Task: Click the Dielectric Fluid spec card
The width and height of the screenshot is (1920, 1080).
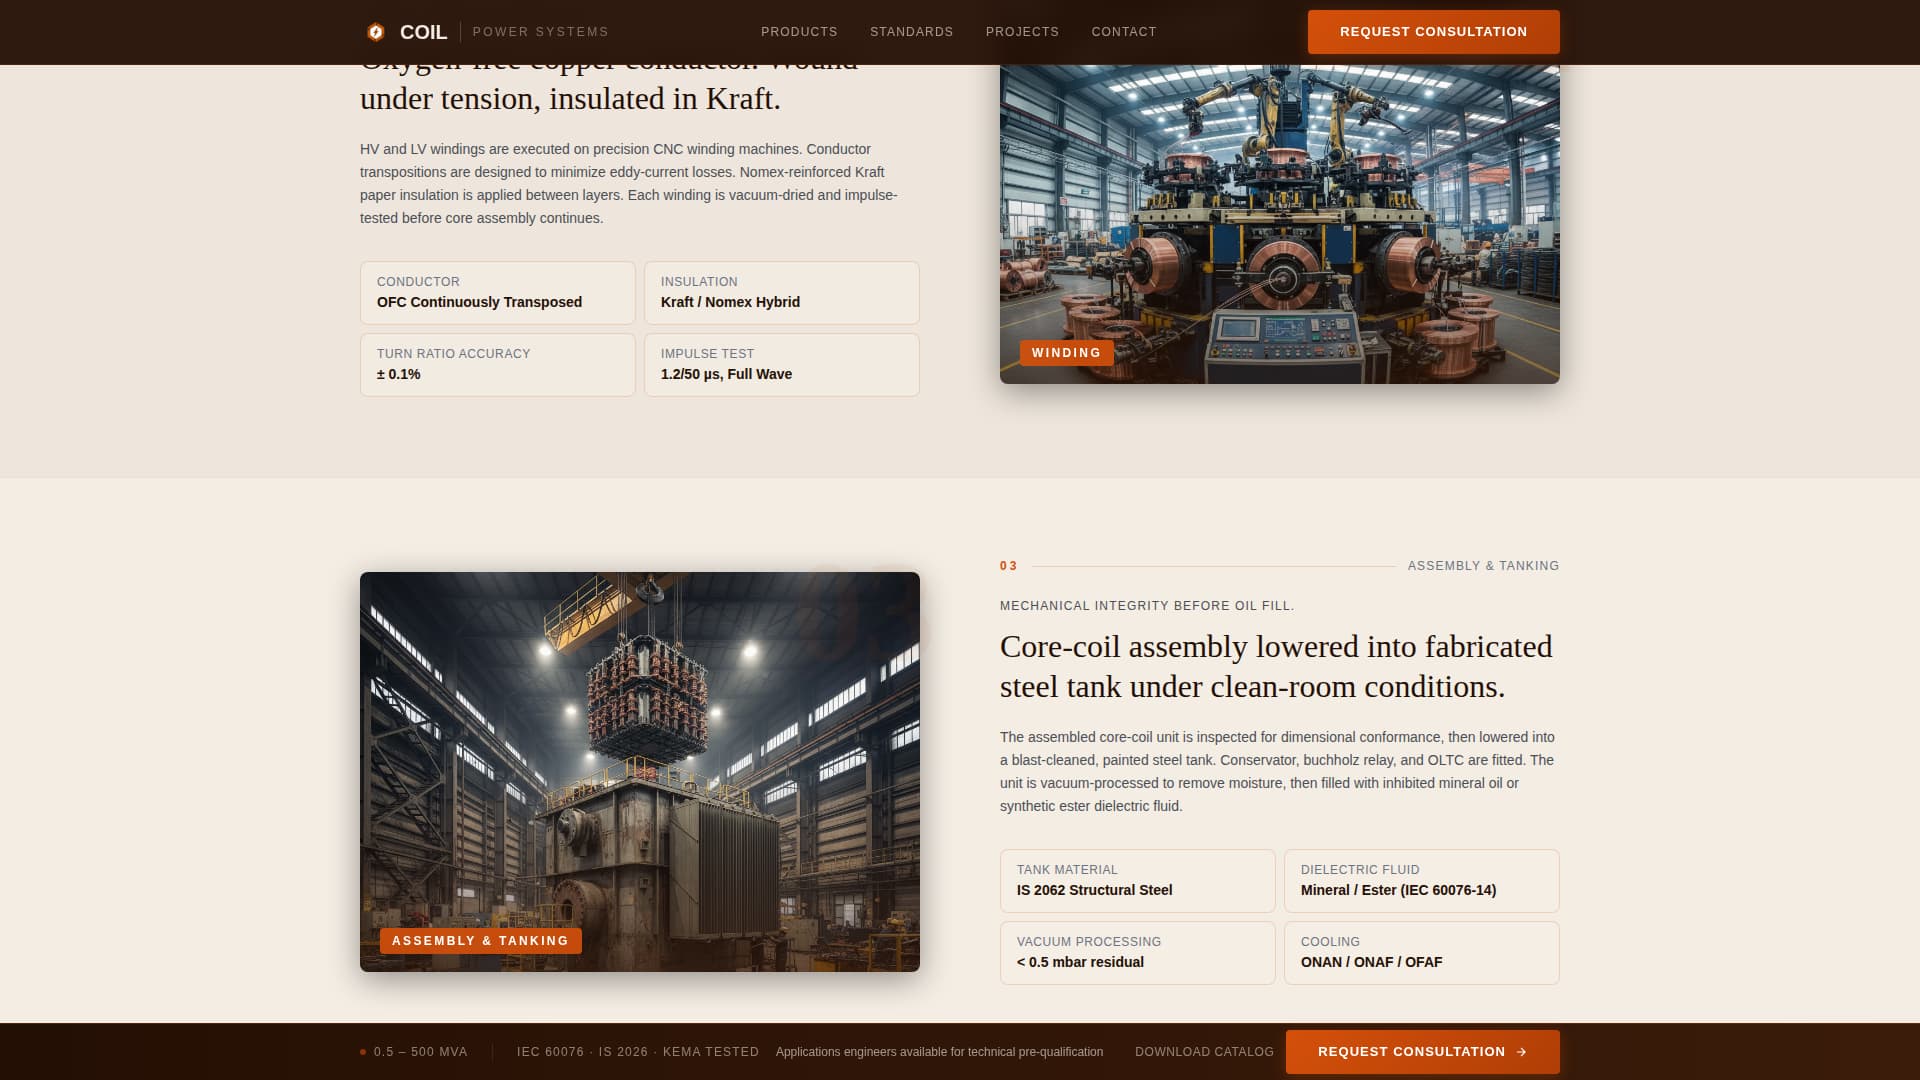Action: coord(1421,881)
